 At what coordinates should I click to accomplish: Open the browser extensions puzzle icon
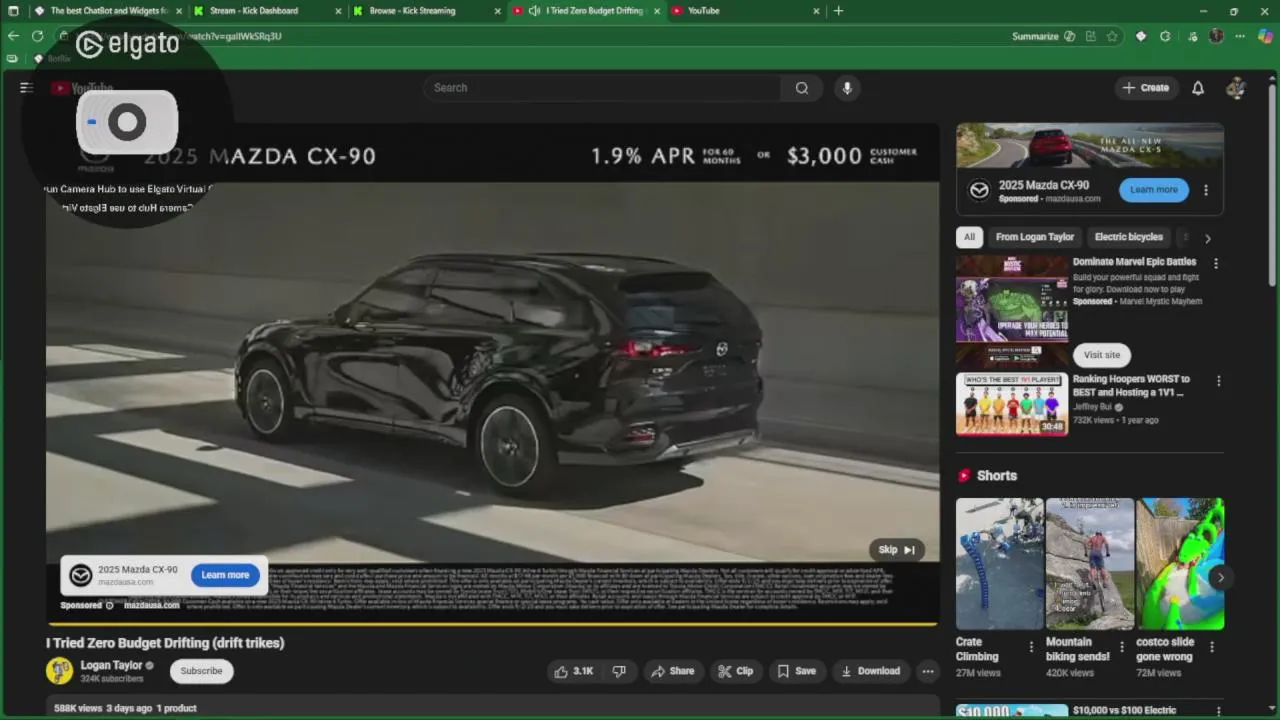click(x=1165, y=36)
